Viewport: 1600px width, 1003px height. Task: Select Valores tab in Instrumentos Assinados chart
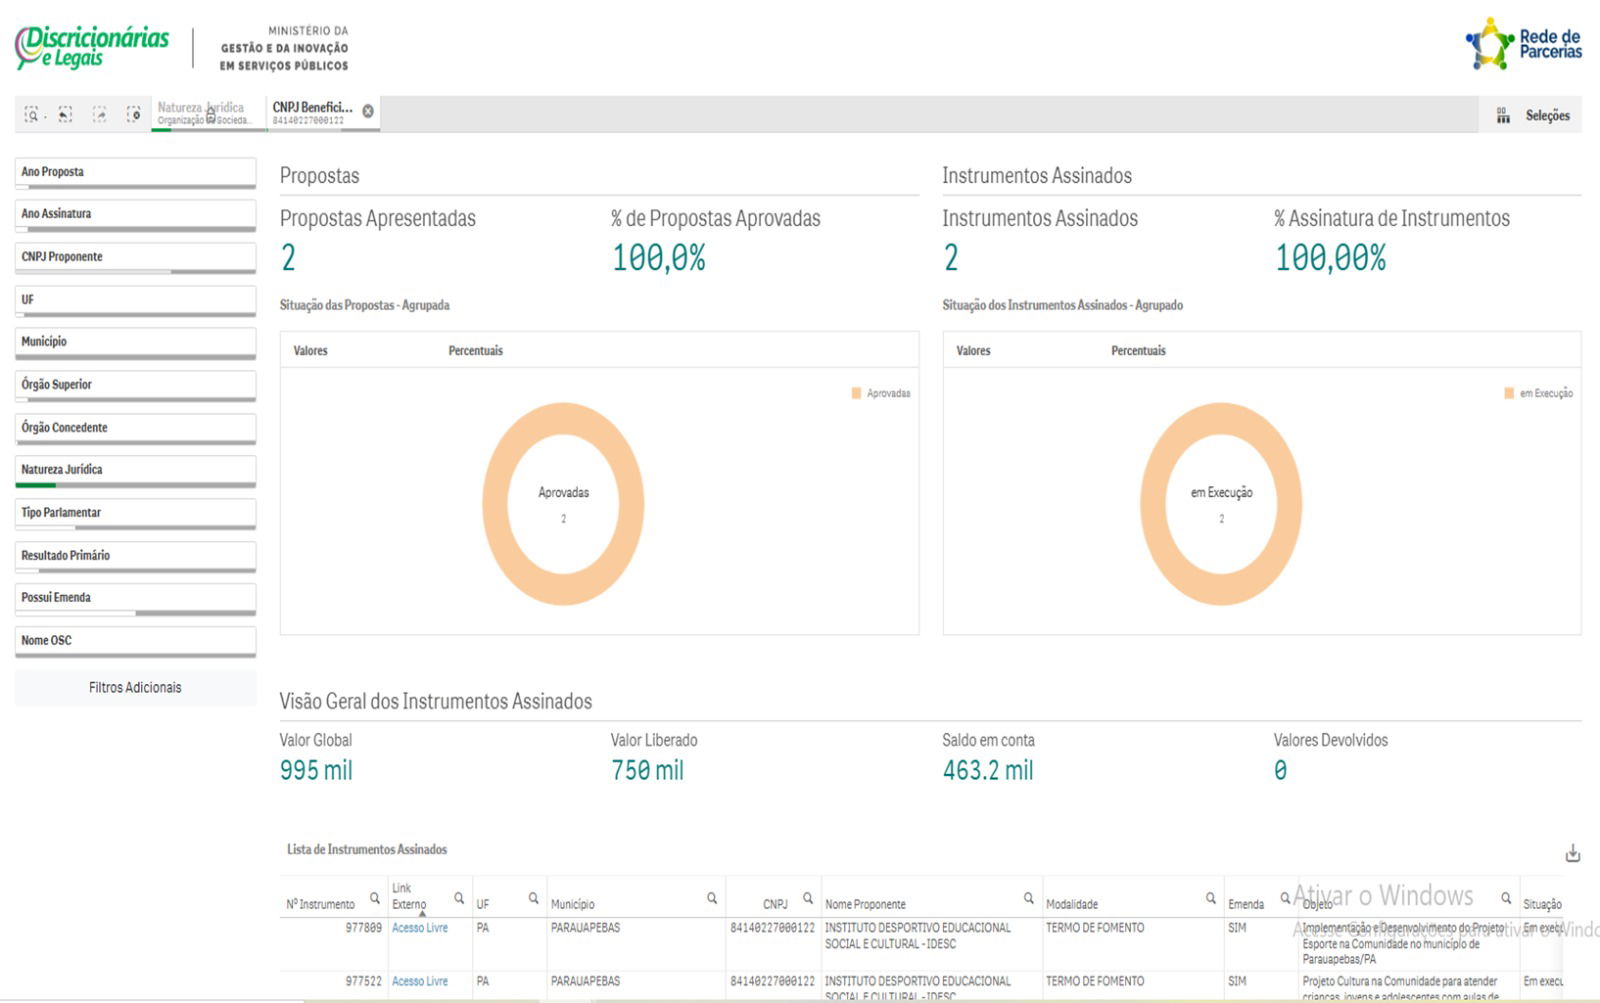[x=973, y=351]
